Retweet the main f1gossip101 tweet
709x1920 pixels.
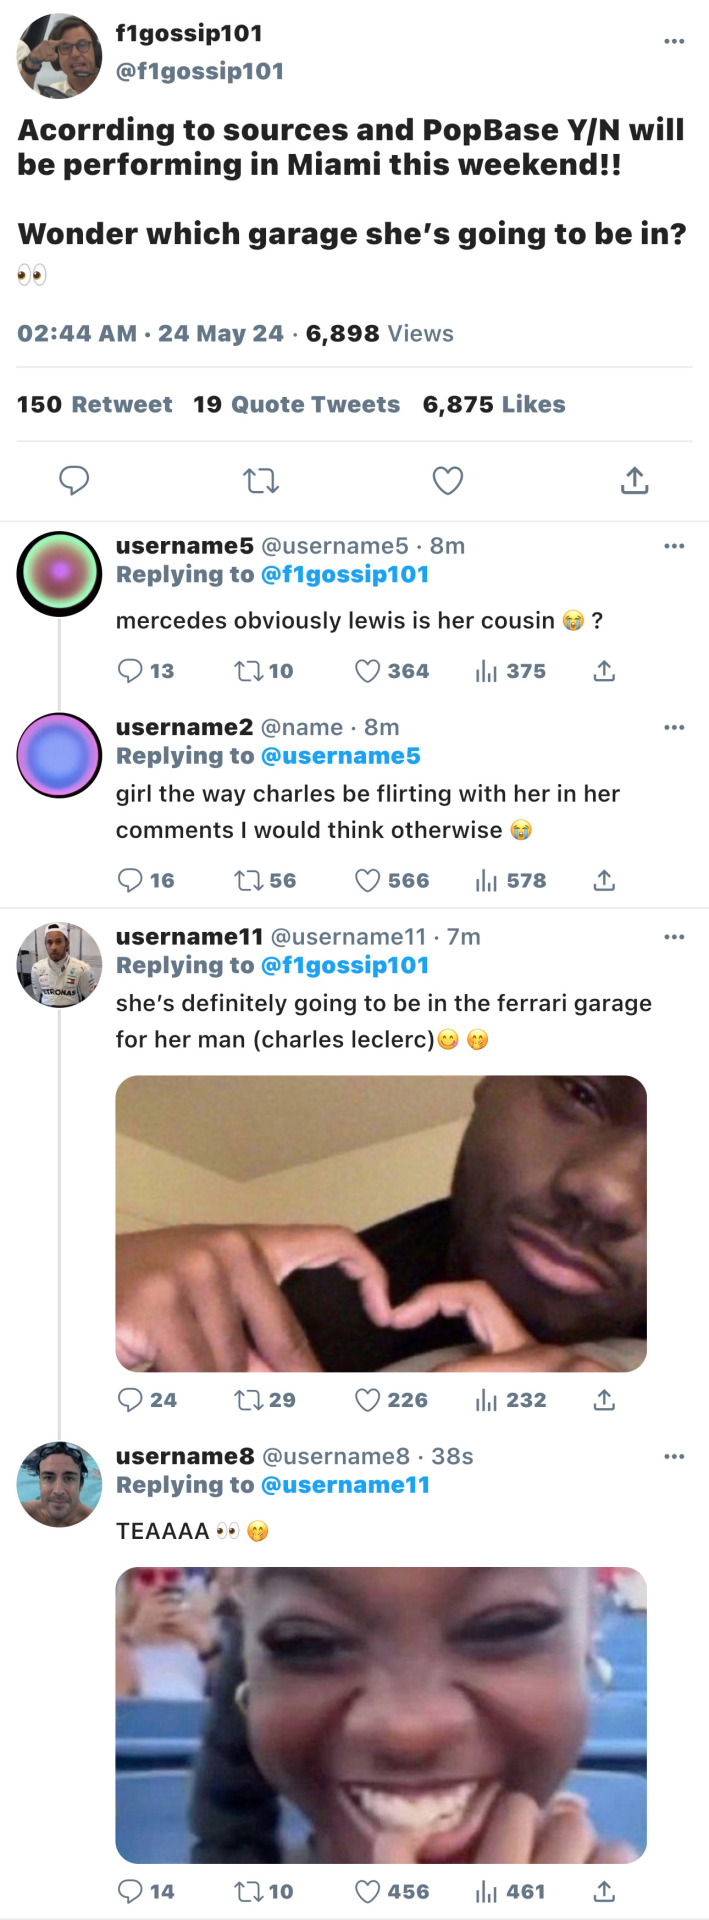(x=261, y=481)
